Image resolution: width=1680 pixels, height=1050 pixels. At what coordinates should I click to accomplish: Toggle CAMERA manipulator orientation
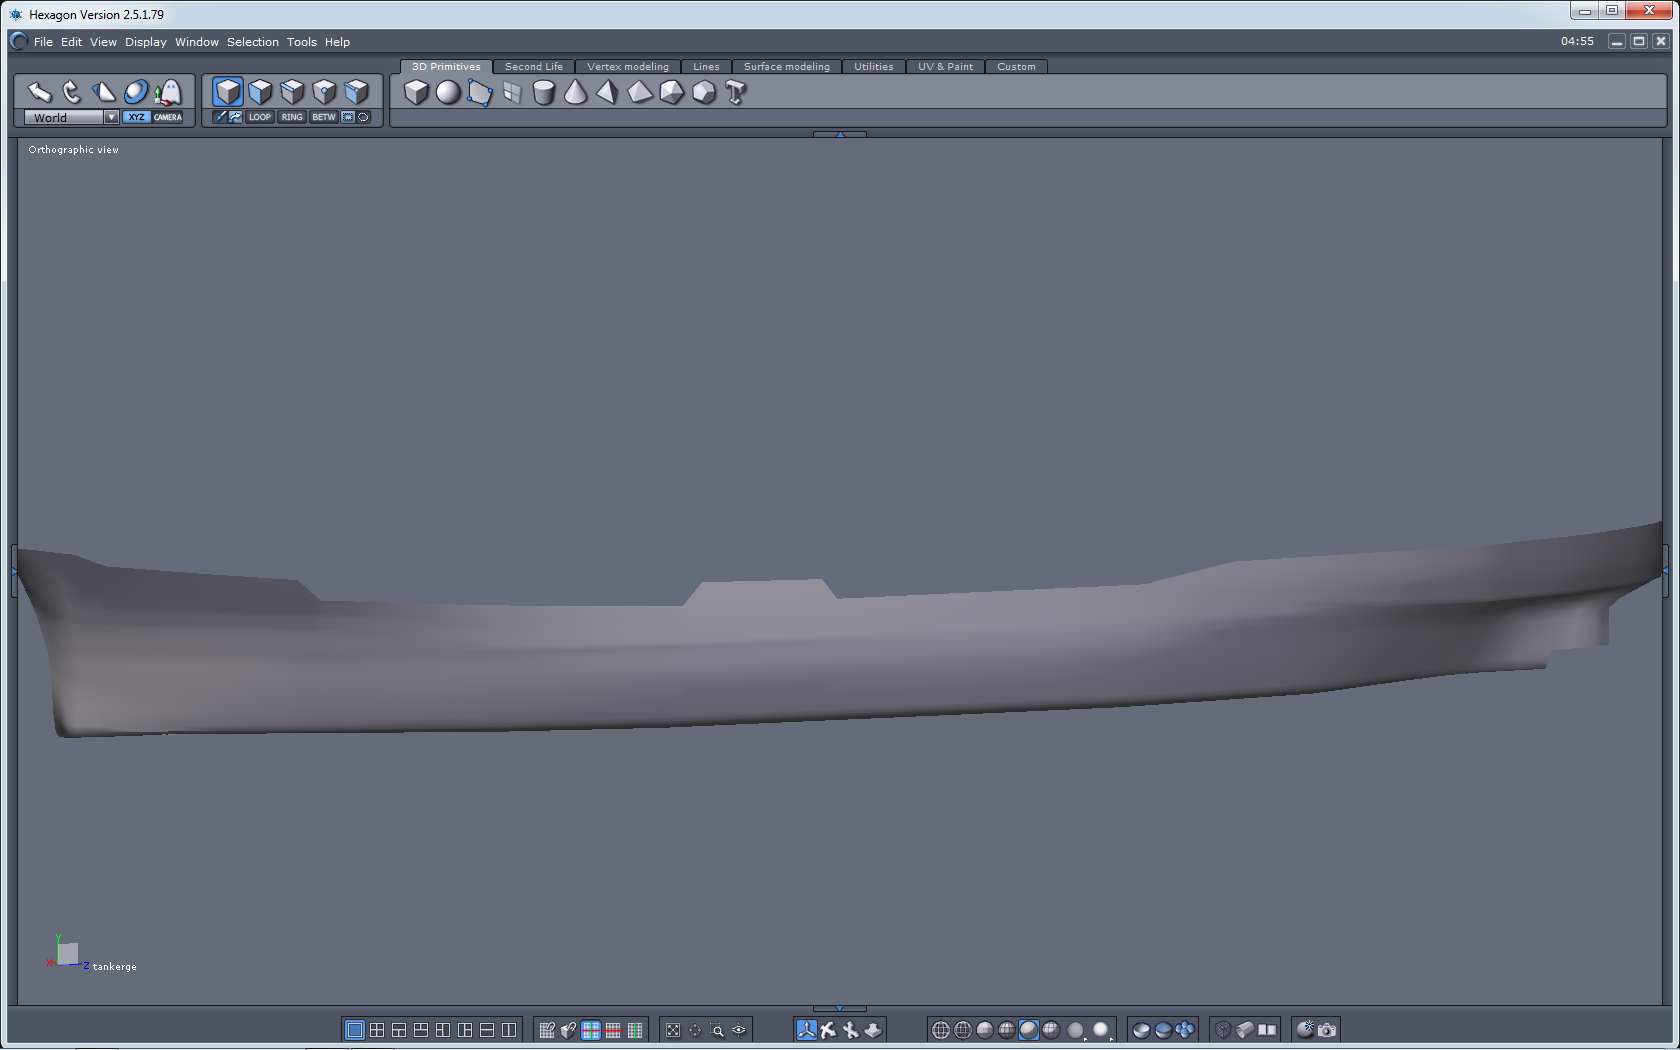(x=168, y=117)
